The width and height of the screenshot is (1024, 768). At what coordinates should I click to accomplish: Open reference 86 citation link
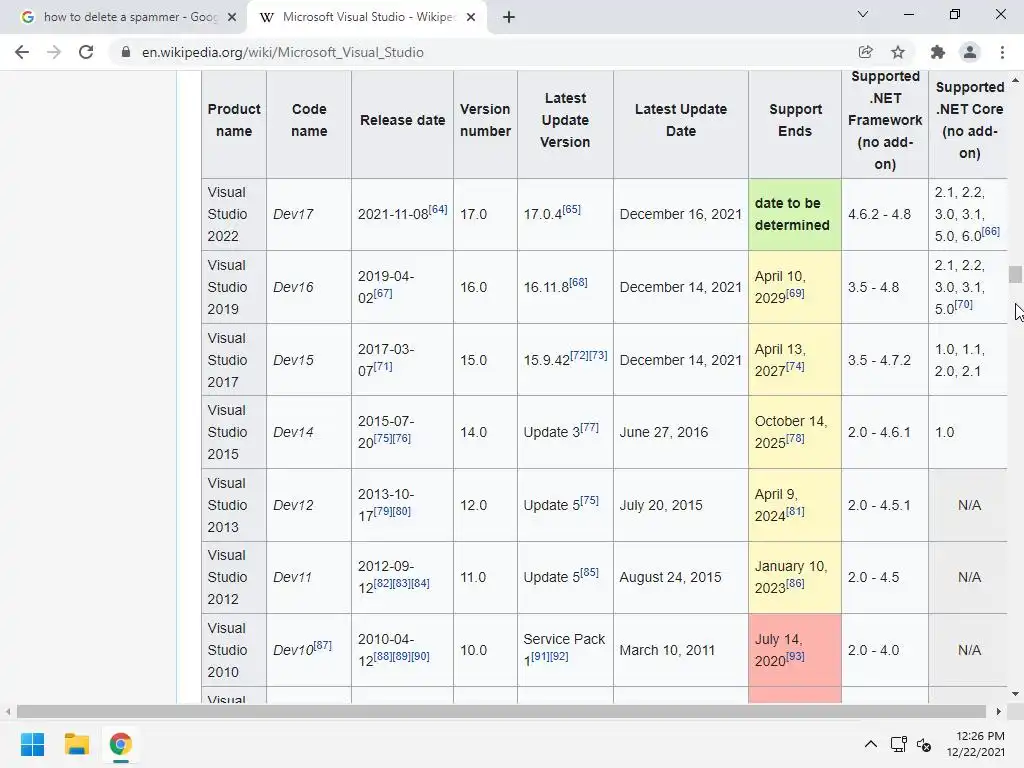[x=795, y=583]
